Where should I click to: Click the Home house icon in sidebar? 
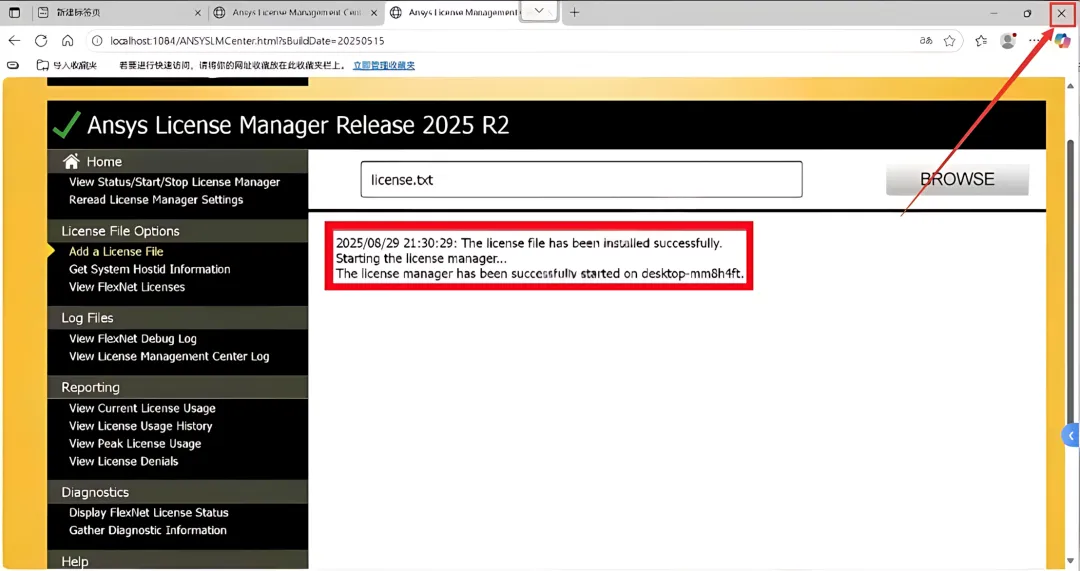(71, 161)
